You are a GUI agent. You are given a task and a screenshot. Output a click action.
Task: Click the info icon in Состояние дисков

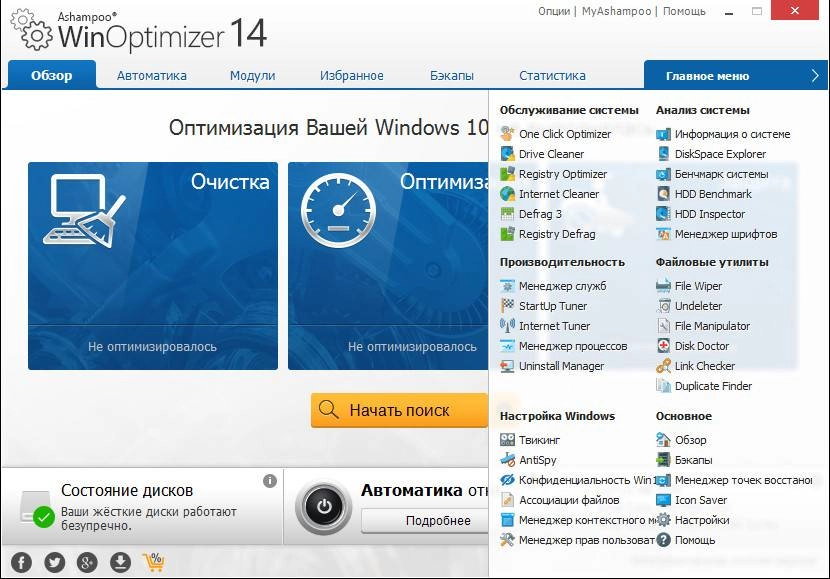point(270,481)
